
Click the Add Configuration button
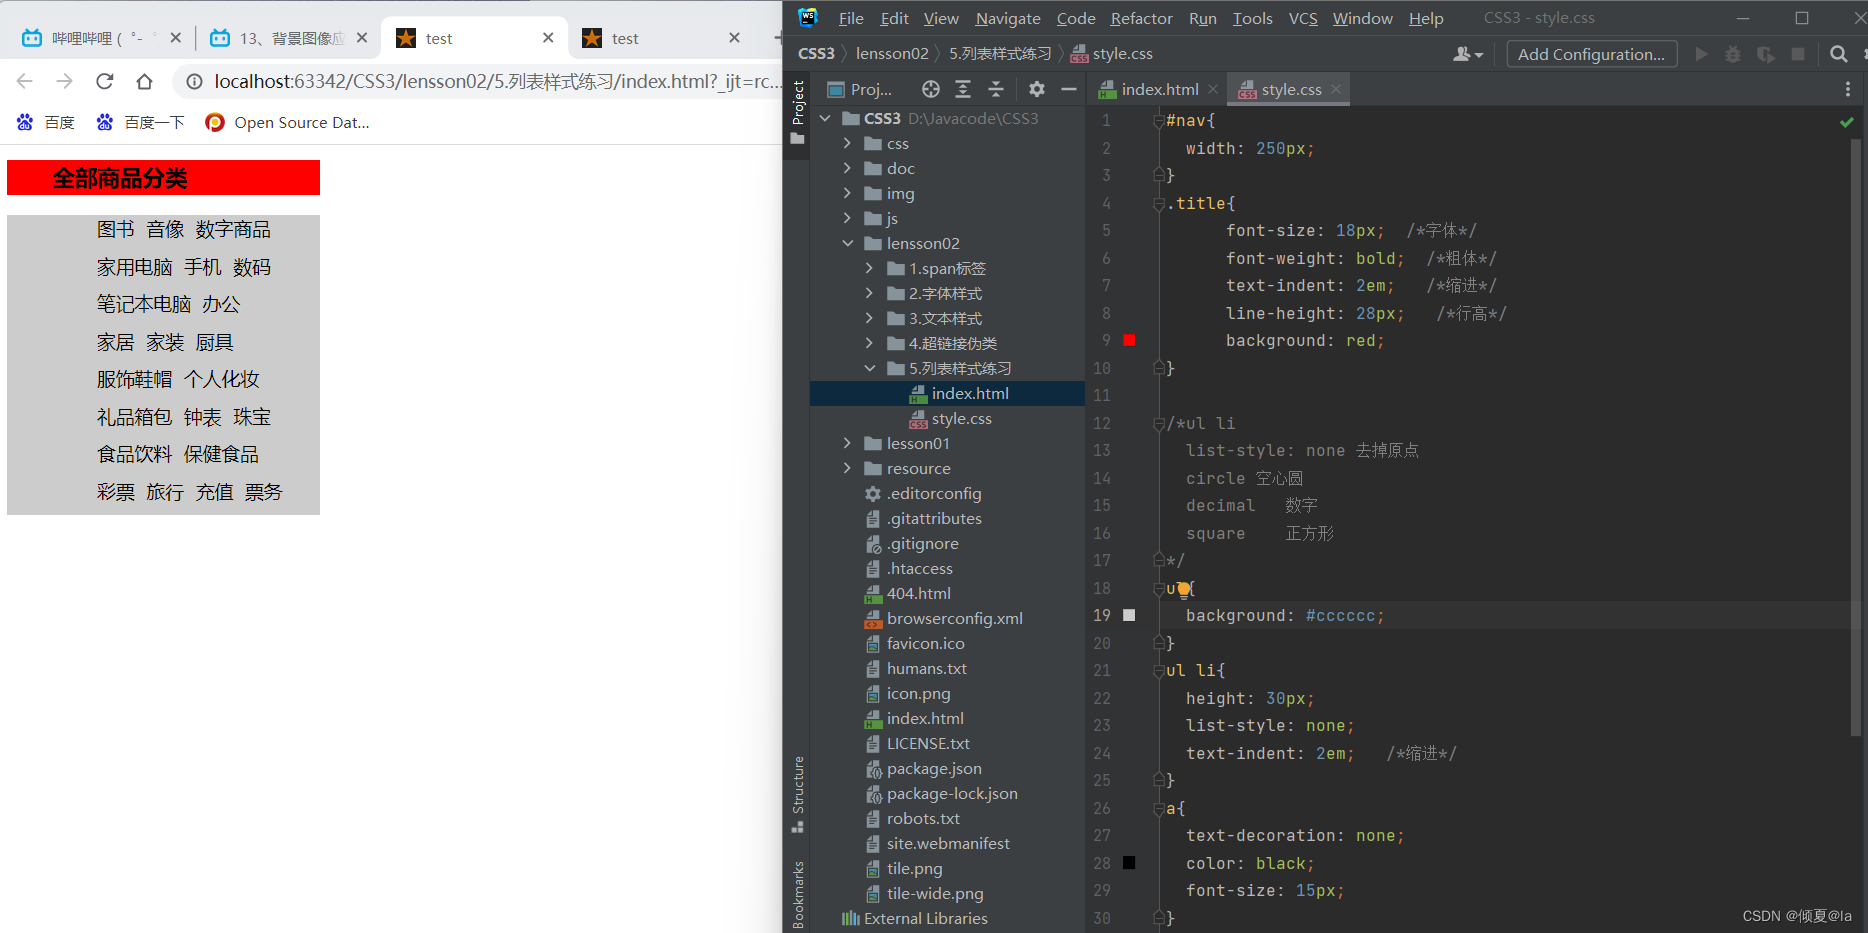(x=1591, y=54)
